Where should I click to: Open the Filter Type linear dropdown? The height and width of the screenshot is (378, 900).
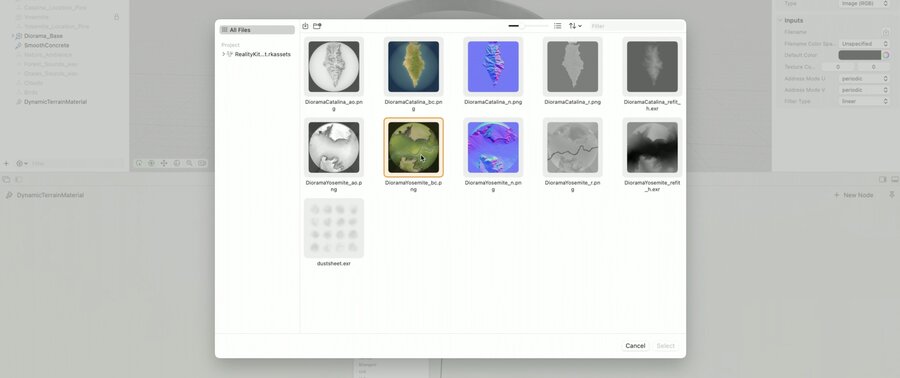(x=864, y=101)
